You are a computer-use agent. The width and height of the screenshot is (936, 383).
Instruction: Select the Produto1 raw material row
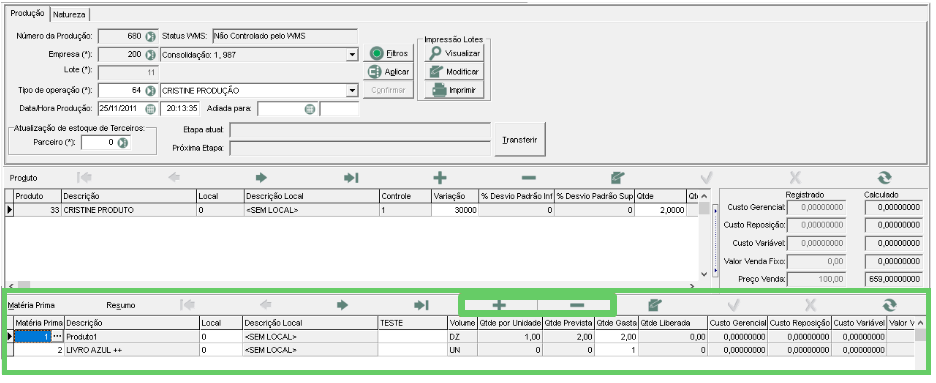click(460, 337)
